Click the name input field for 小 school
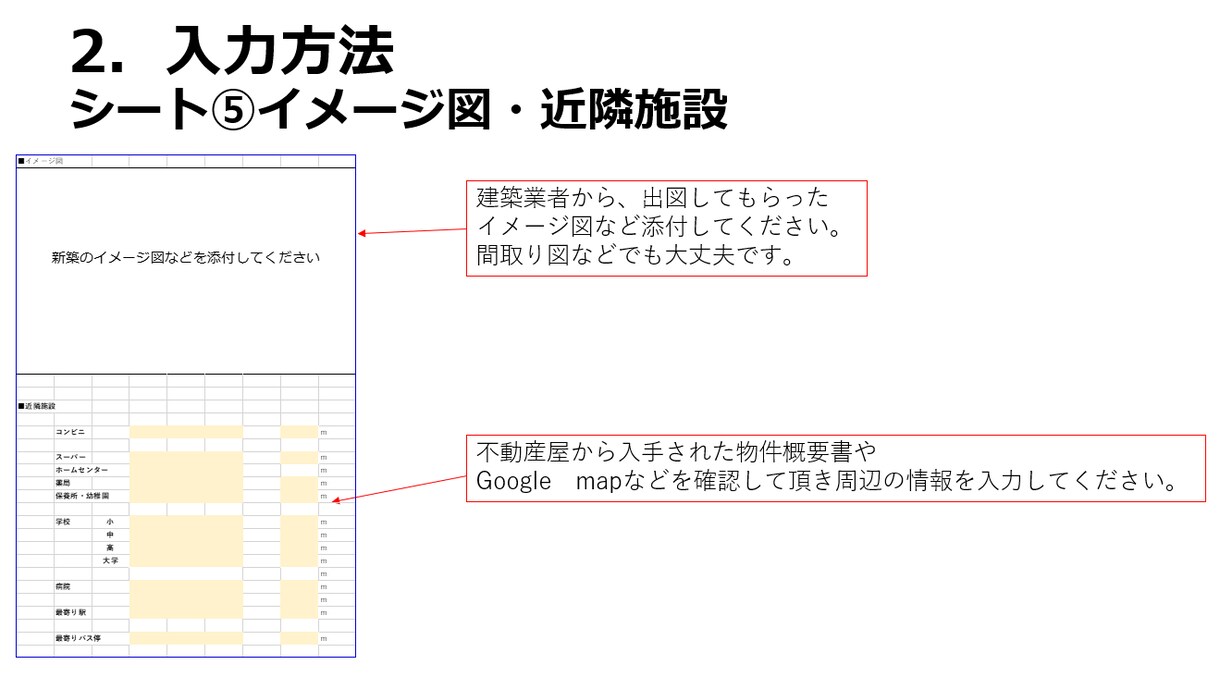Image resolution: width=1220 pixels, height=677 pixels. 186,522
